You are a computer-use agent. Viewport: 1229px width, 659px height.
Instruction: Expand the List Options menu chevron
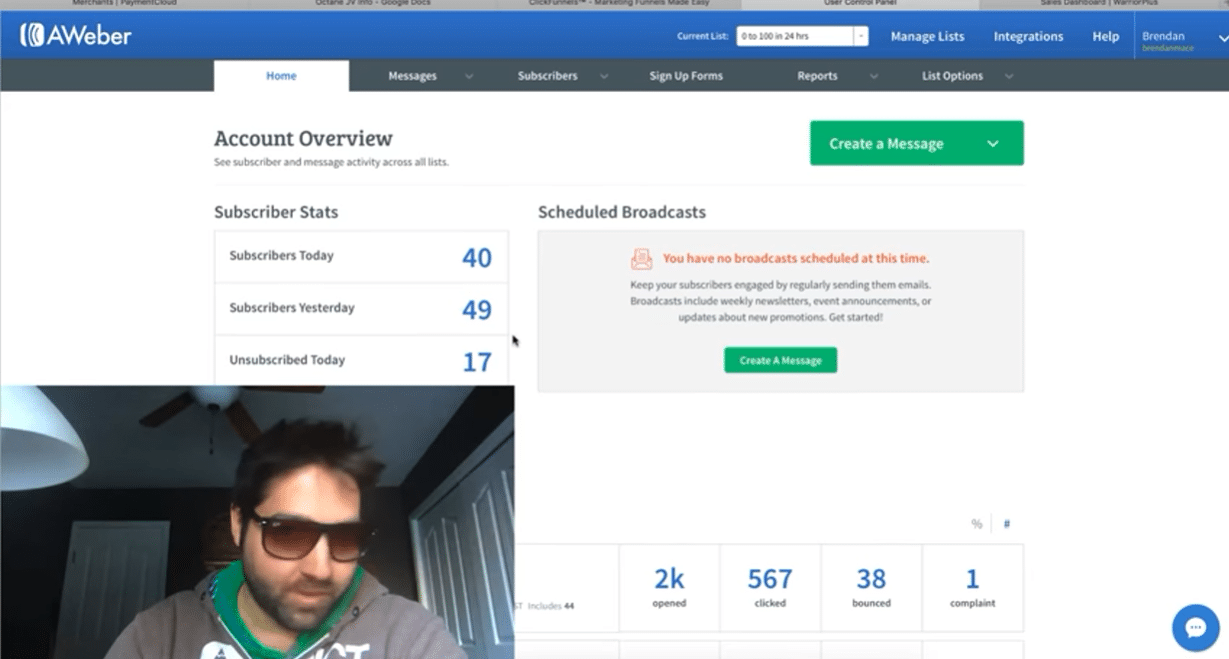click(x=1009, y=76)
